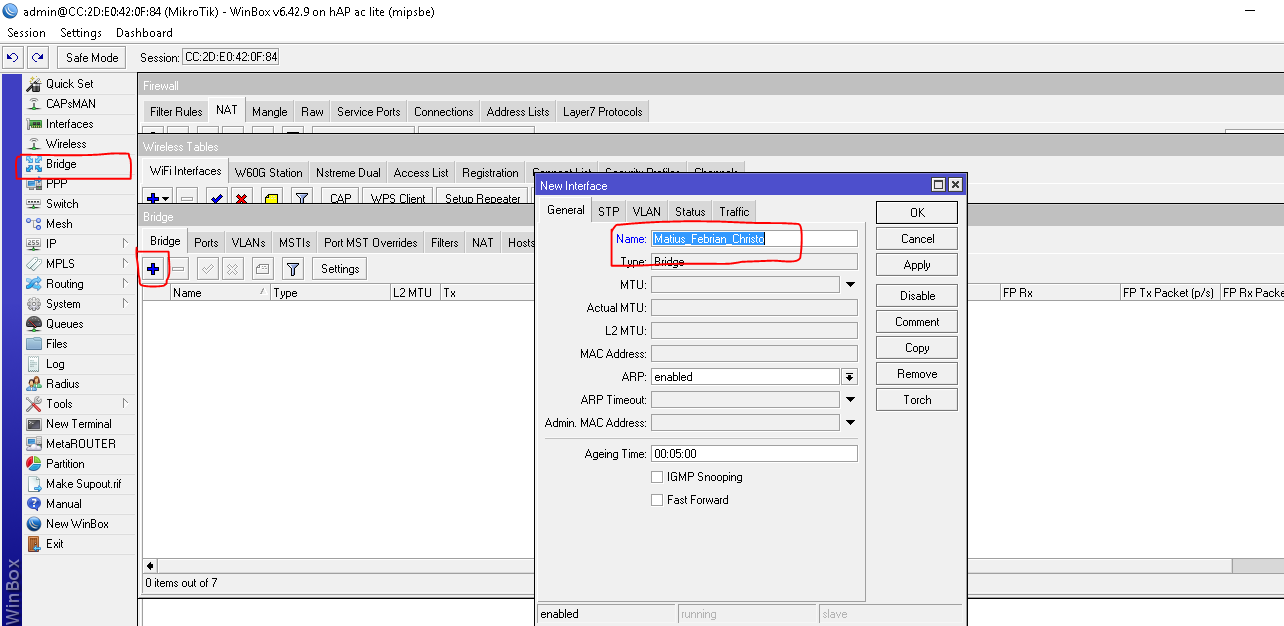Viewport: 1284px width, 626px height.
Task: Open the Interfaces sidebar entry
Action: pos(69,124)
